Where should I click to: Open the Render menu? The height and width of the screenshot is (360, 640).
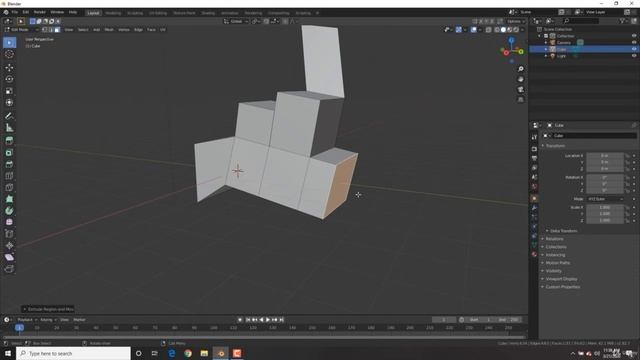point(40,12)
